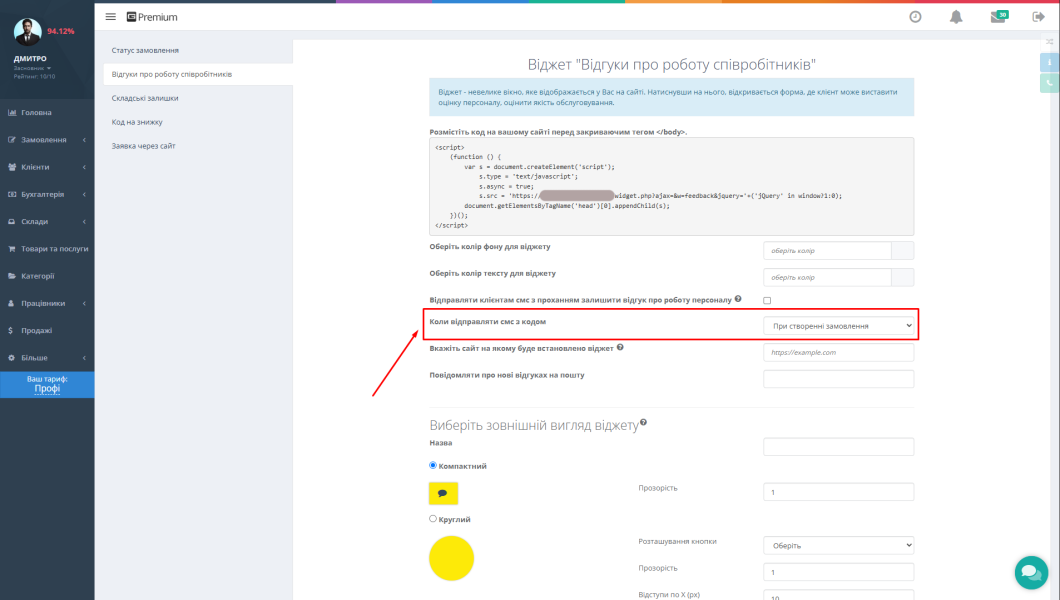
Task: Open the SMS sending time dropdown
Action: click(x=838, y=325)
